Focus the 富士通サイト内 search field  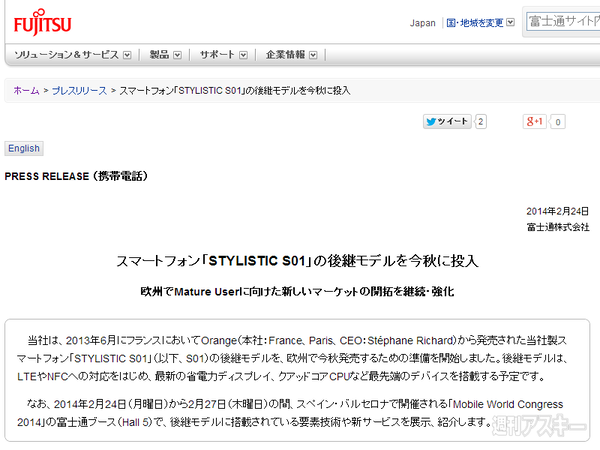(x=563, y=21)
